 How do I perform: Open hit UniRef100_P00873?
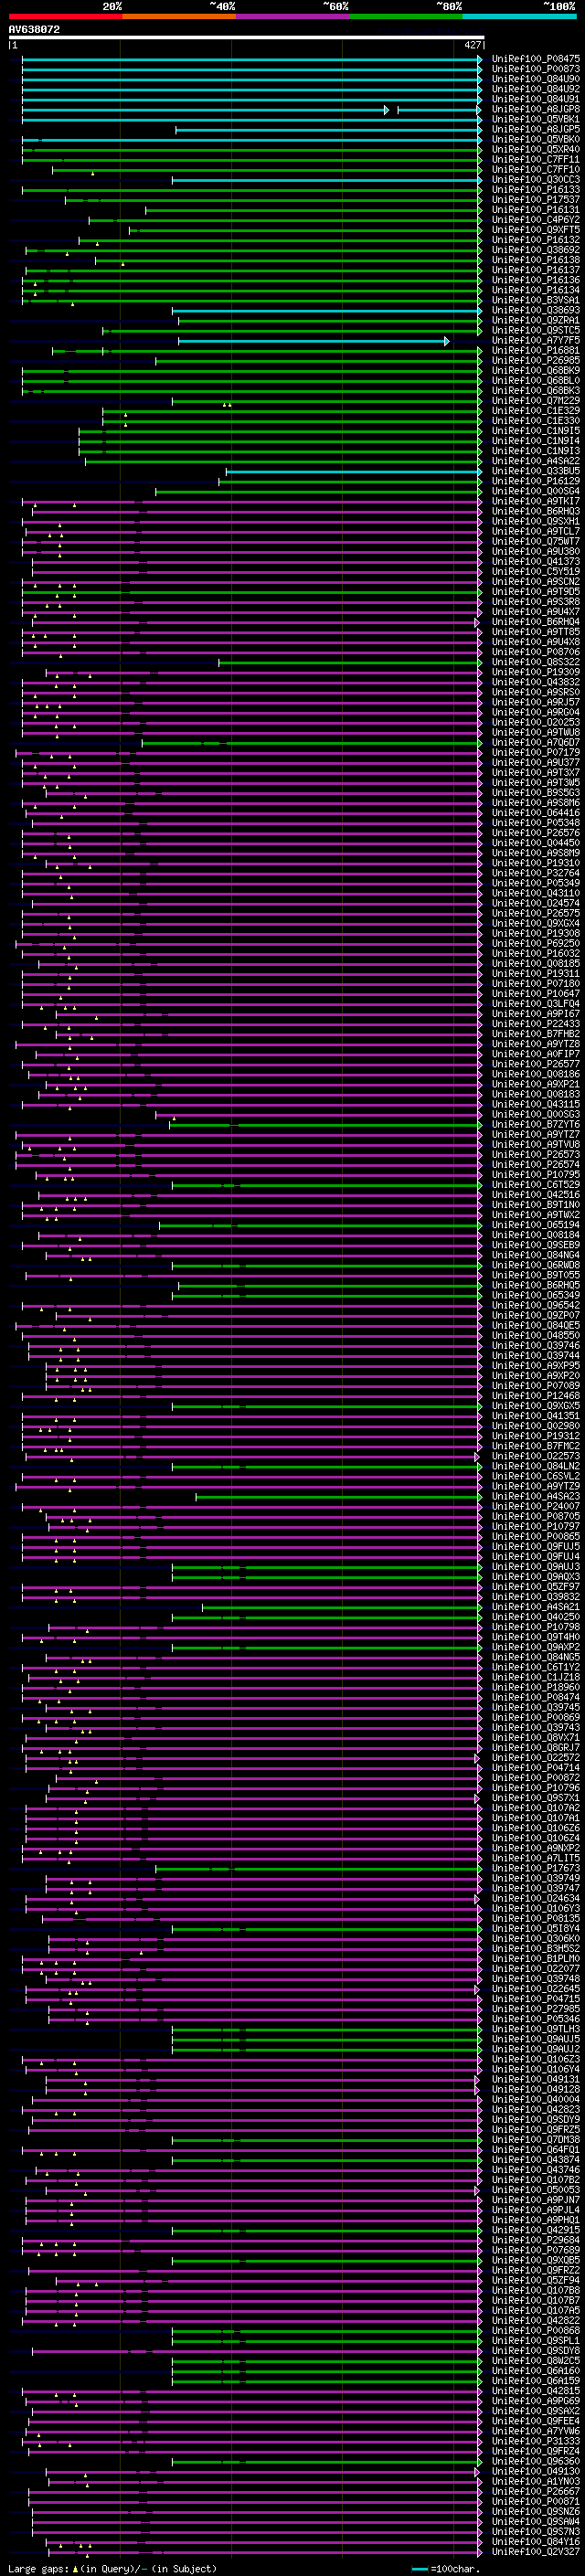coord(536,69)
